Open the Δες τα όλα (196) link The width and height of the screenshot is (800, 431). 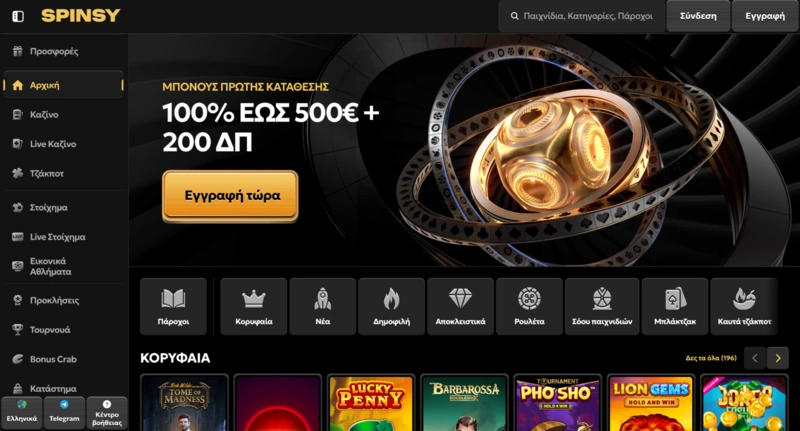click(711, 358)
